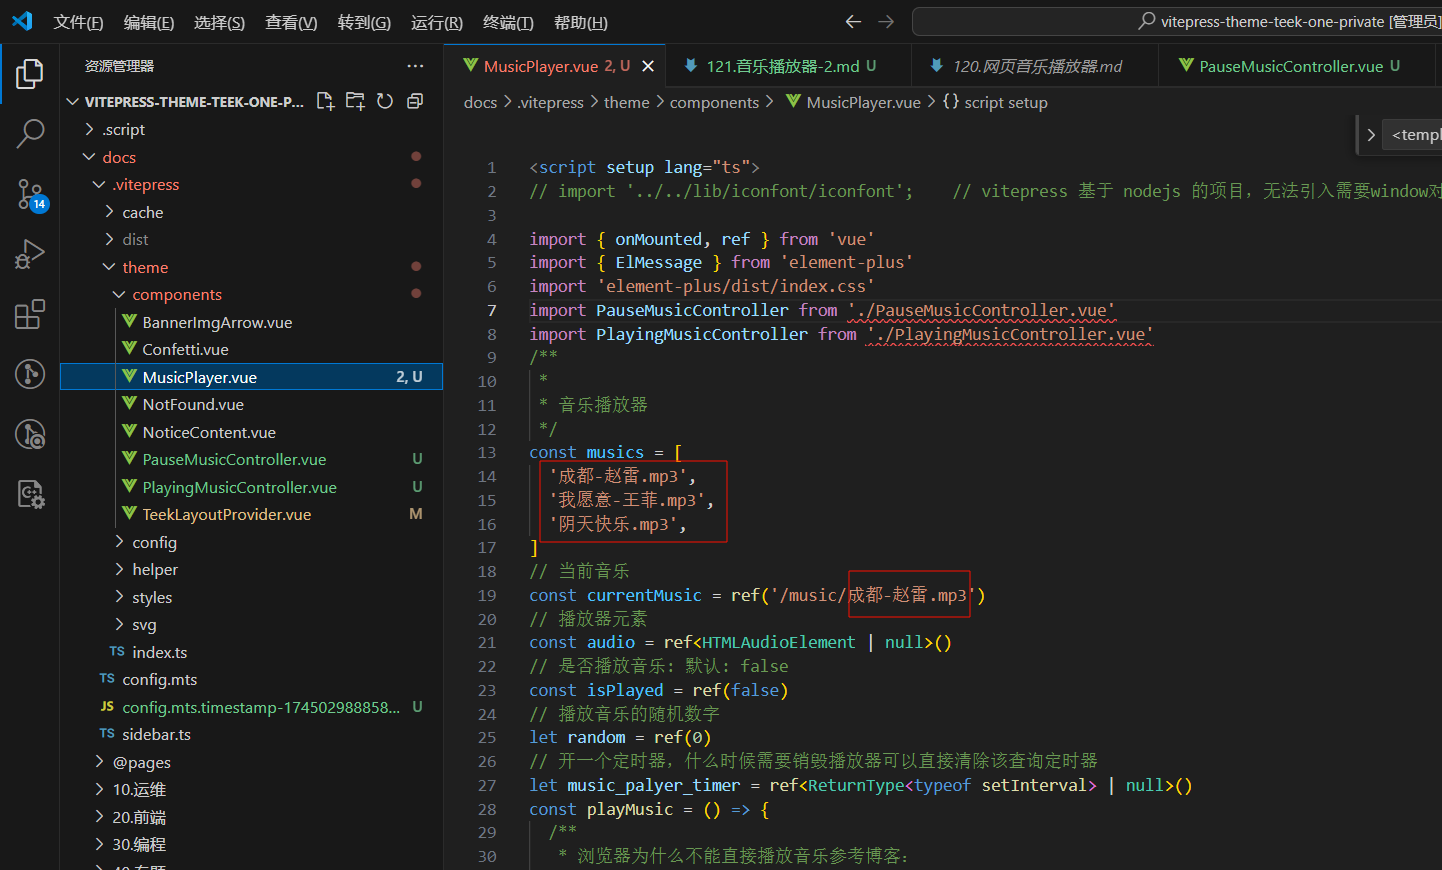Image resolution: width=1442 pixels, height=870 pixels.
Task: Collapse all folders in explorer
Action: click(x=415, y=101)
